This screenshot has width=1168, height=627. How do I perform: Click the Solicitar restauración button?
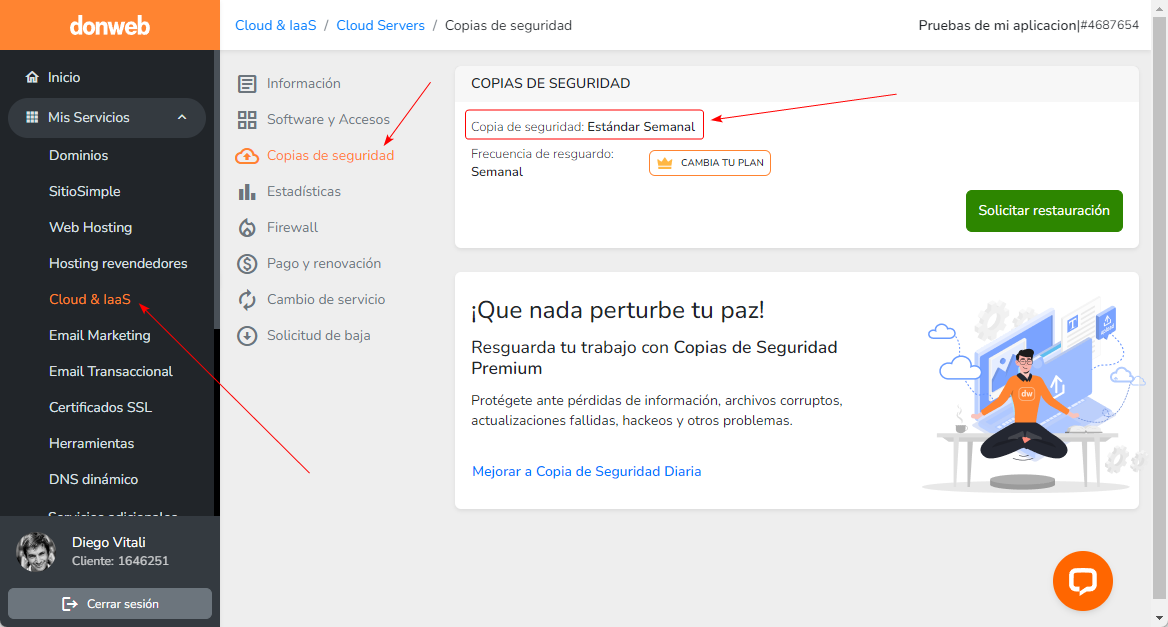click(x=1044, y=211)
